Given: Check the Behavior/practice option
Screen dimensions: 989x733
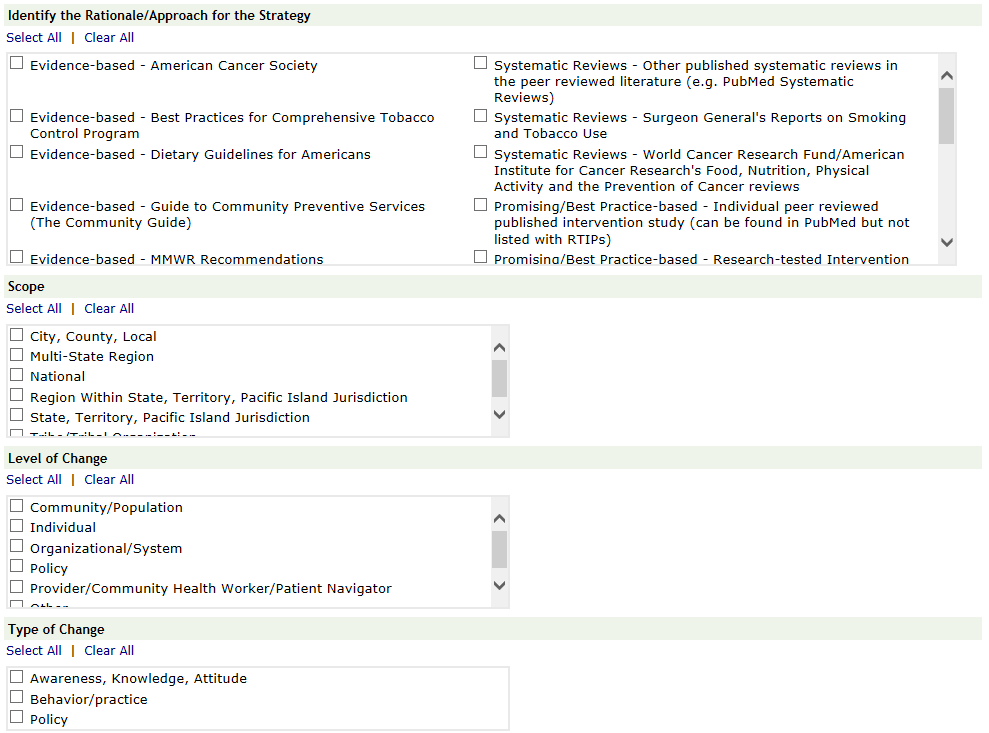Looking at the screenshot, I should click(x=17, y=698).
